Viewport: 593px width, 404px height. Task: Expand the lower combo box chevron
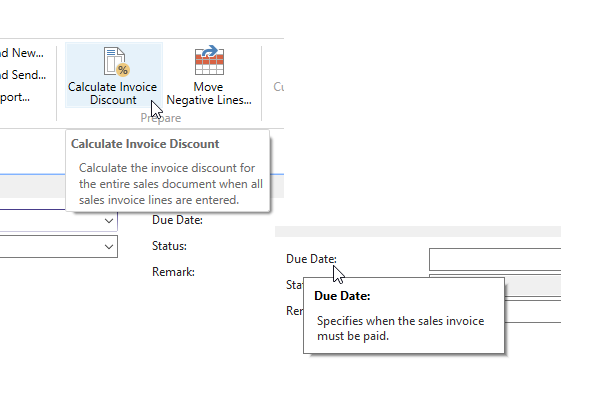pyautogui.click(x=109, y=247)
